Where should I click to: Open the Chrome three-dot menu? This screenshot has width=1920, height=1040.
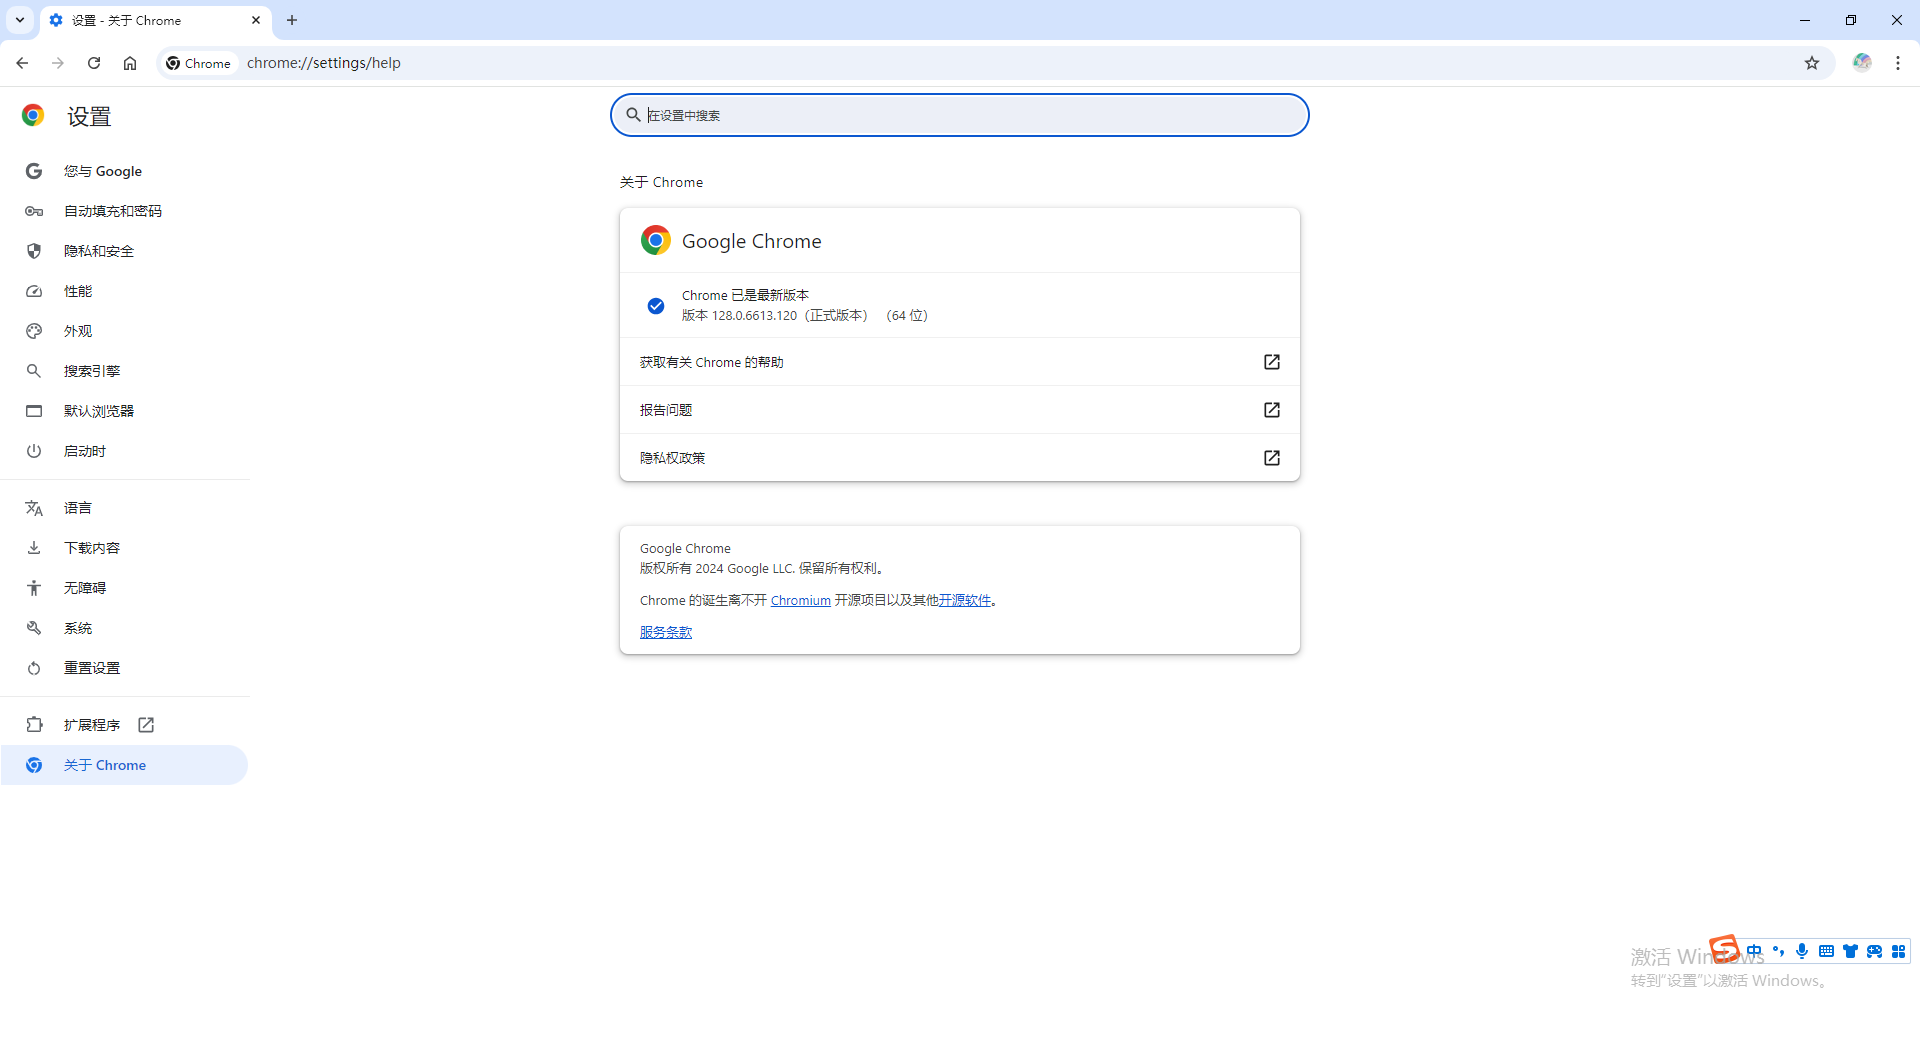coord(1898,63)
